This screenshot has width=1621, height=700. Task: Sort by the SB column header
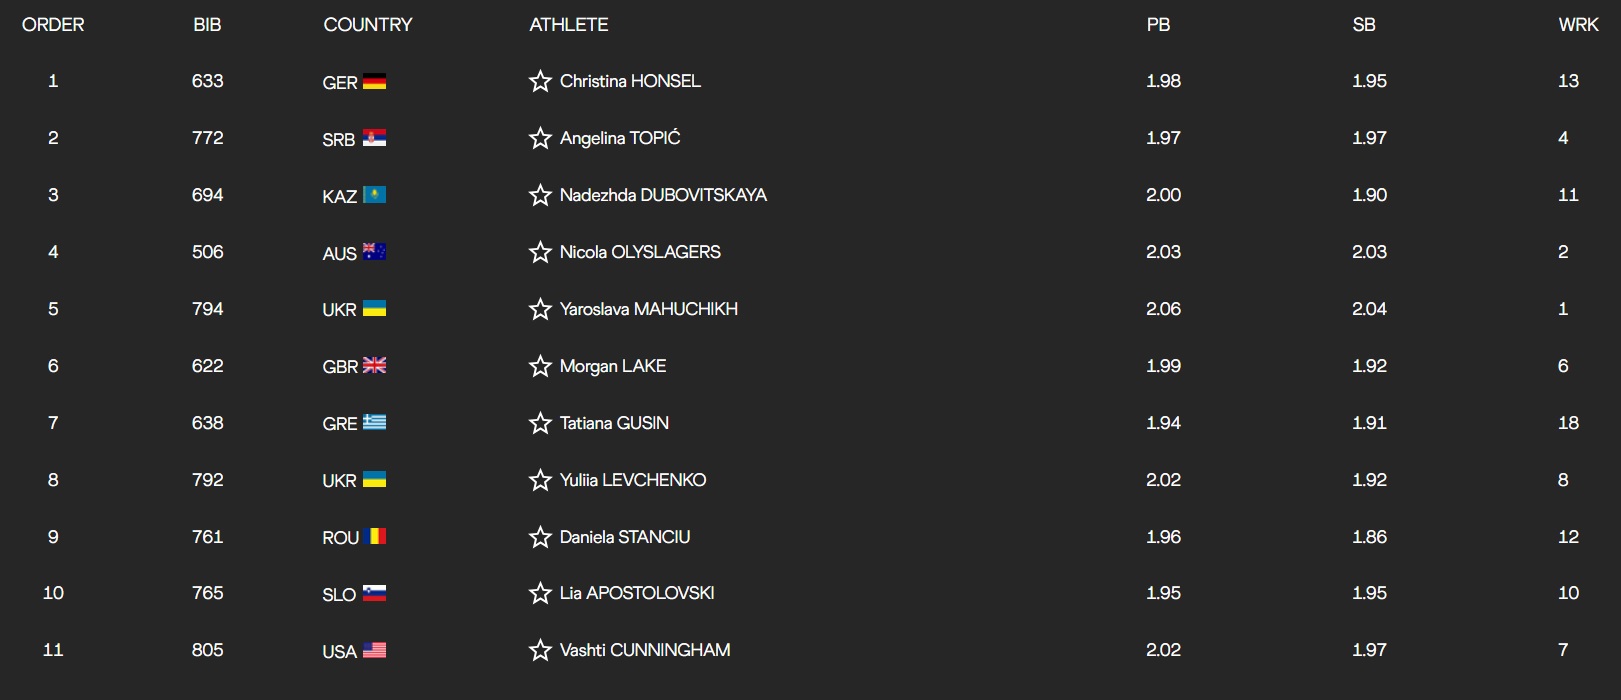pyautogui.click(x=1364, y=25)
